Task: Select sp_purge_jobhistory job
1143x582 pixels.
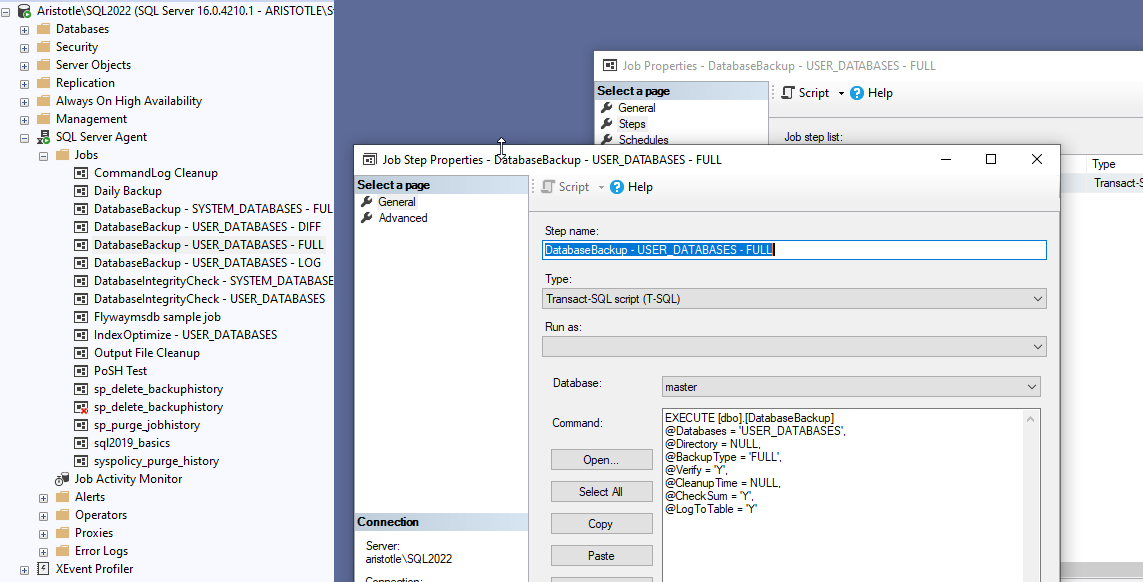Action: pyautogui.click(x=147, y=425)
